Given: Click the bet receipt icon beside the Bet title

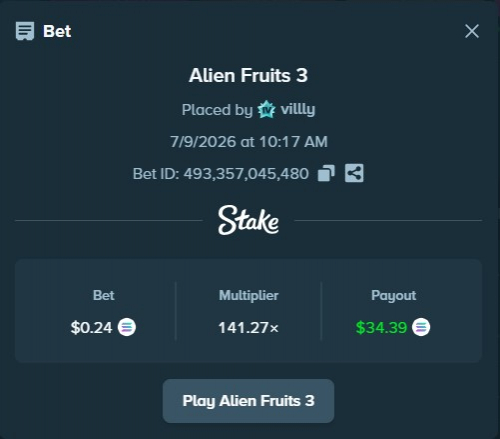Looking at the screenshot, I should 25,31.
